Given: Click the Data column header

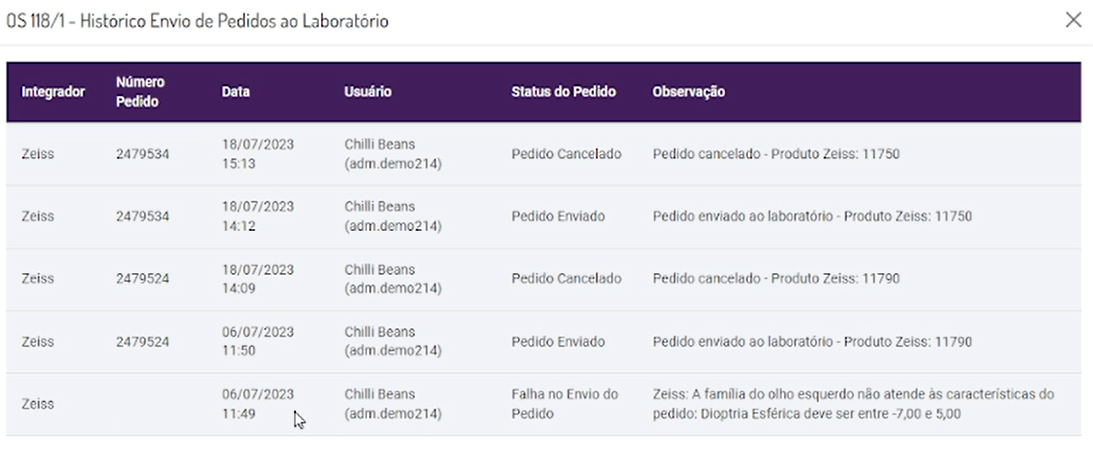Looking at the screenshot, I should click(236, 92).
